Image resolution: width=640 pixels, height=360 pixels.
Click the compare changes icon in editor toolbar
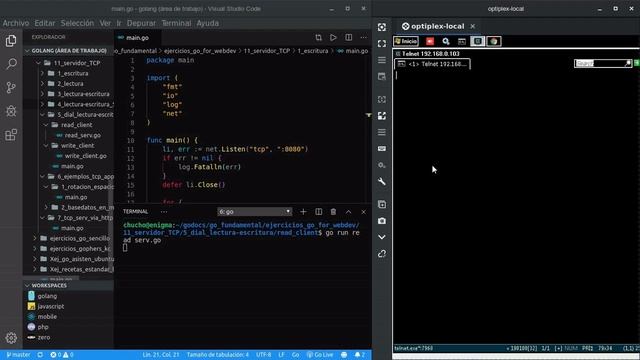click(318, 38)
